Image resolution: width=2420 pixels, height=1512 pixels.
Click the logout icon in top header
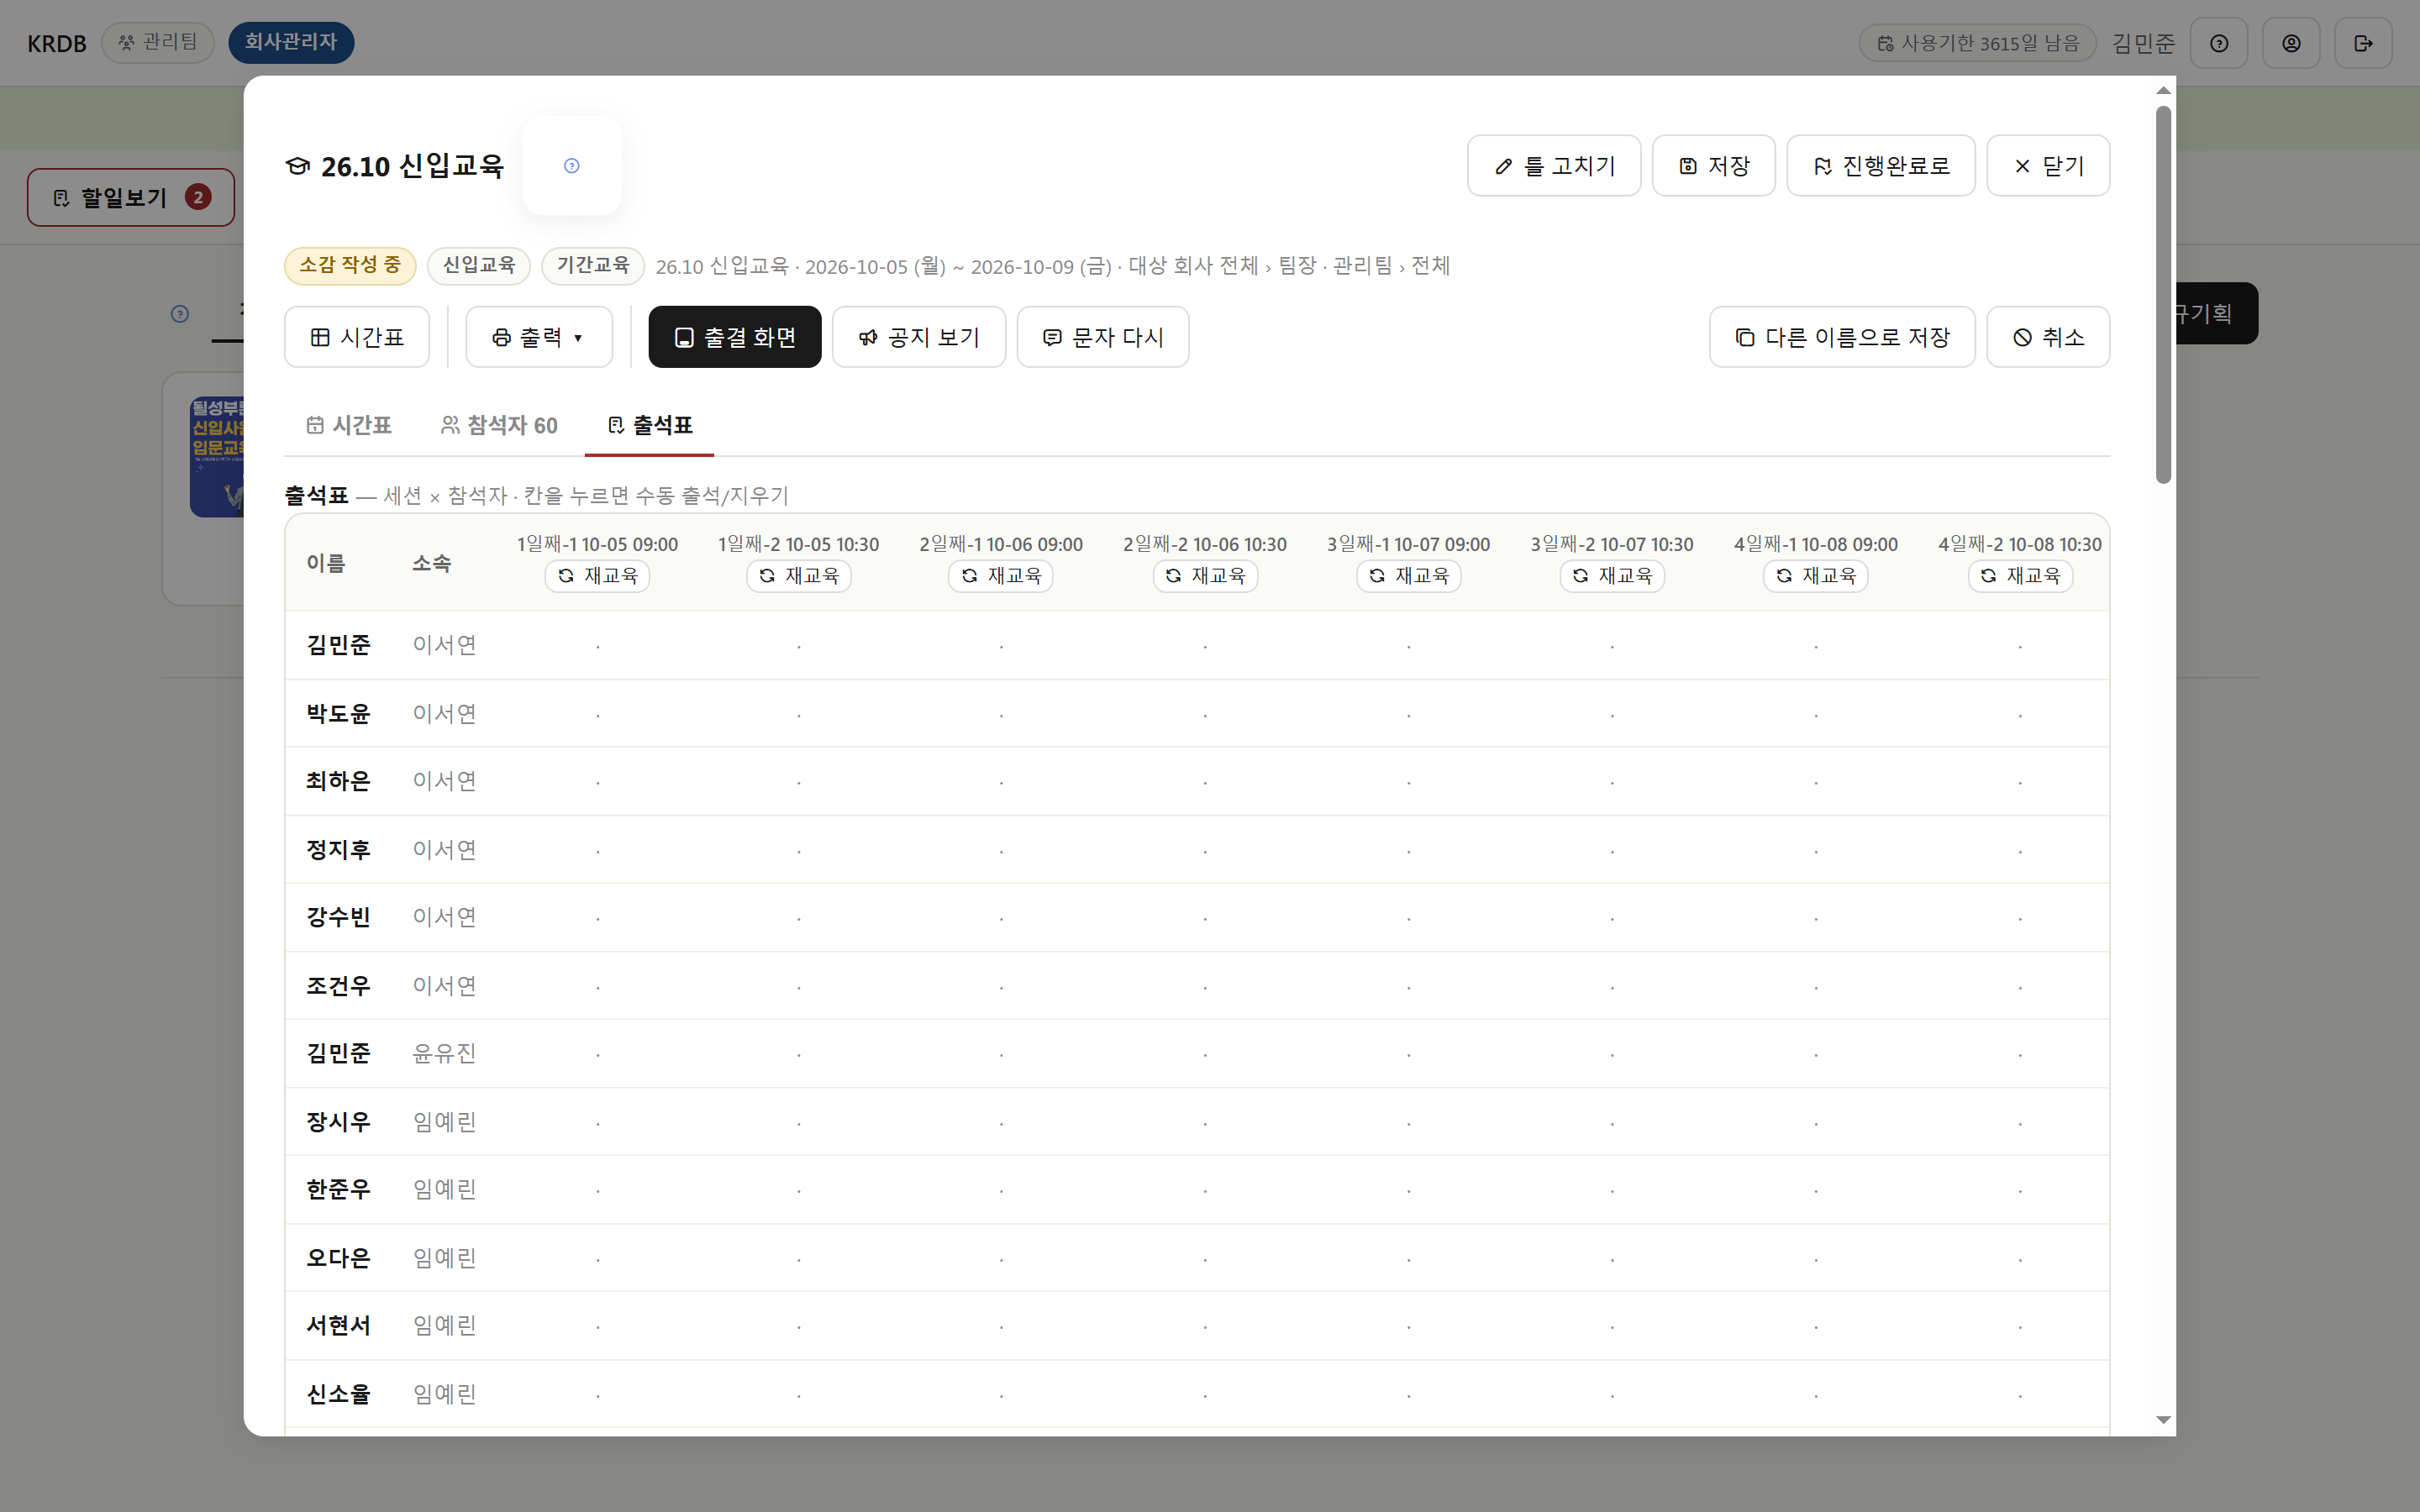[x=2363, y=43]
